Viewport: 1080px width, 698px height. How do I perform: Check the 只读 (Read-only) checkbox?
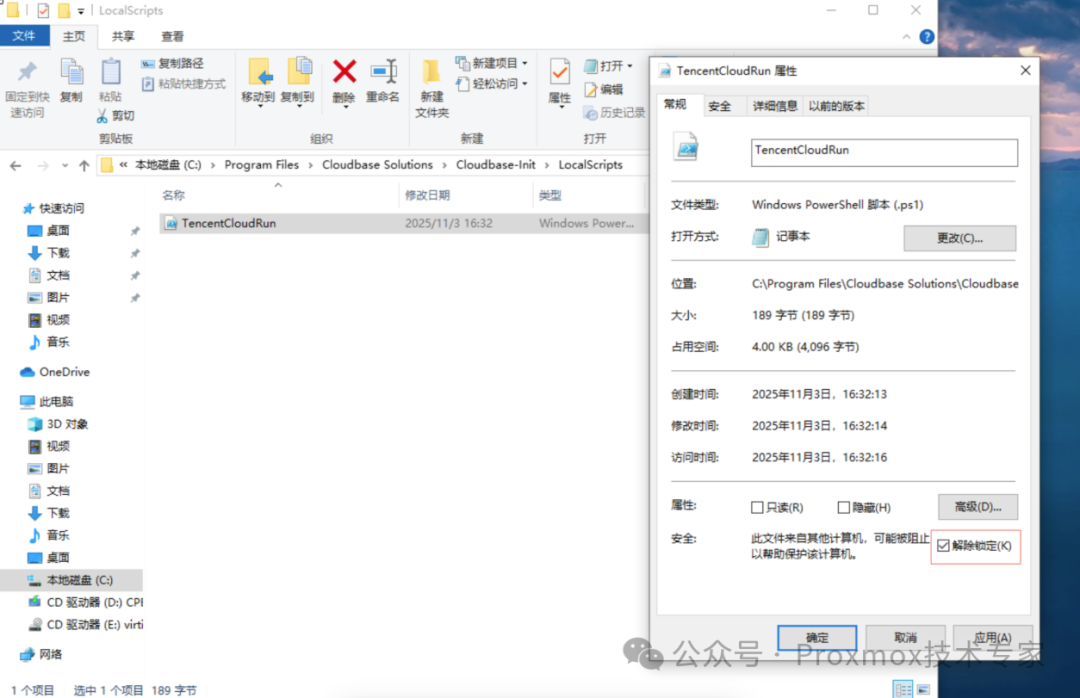pyautogui.click(x=757, y=507)
